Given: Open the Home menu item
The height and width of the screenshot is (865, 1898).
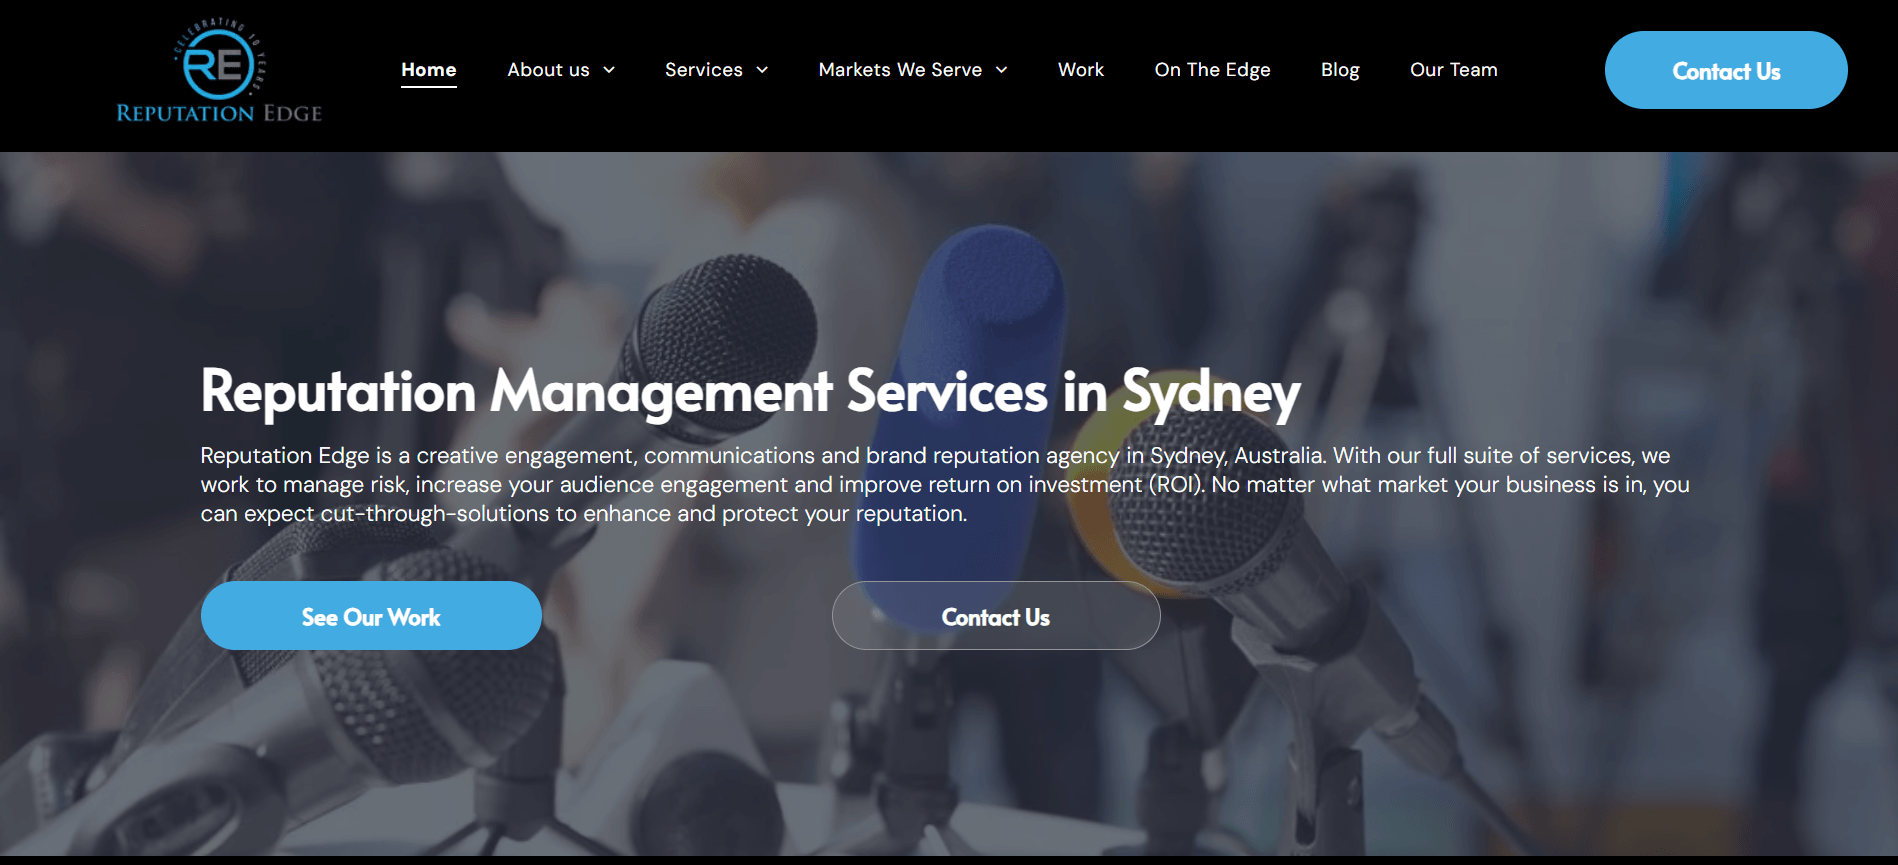Looking at the screenshot, I should tap(429, 70).
